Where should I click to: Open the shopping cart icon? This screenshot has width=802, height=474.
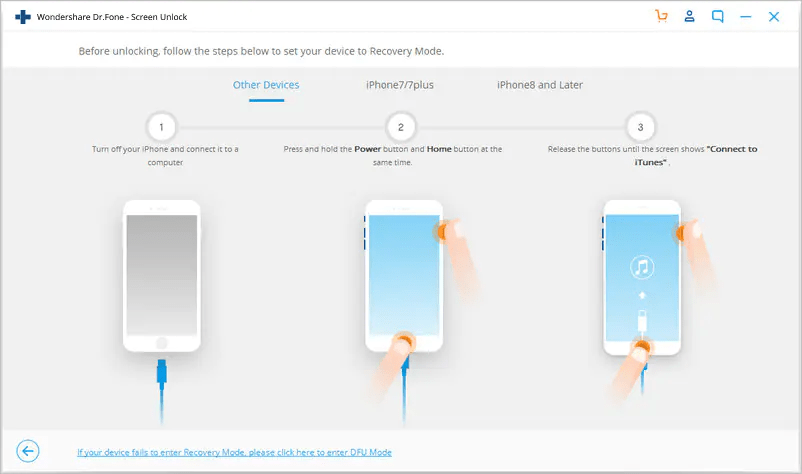point(661,17)
